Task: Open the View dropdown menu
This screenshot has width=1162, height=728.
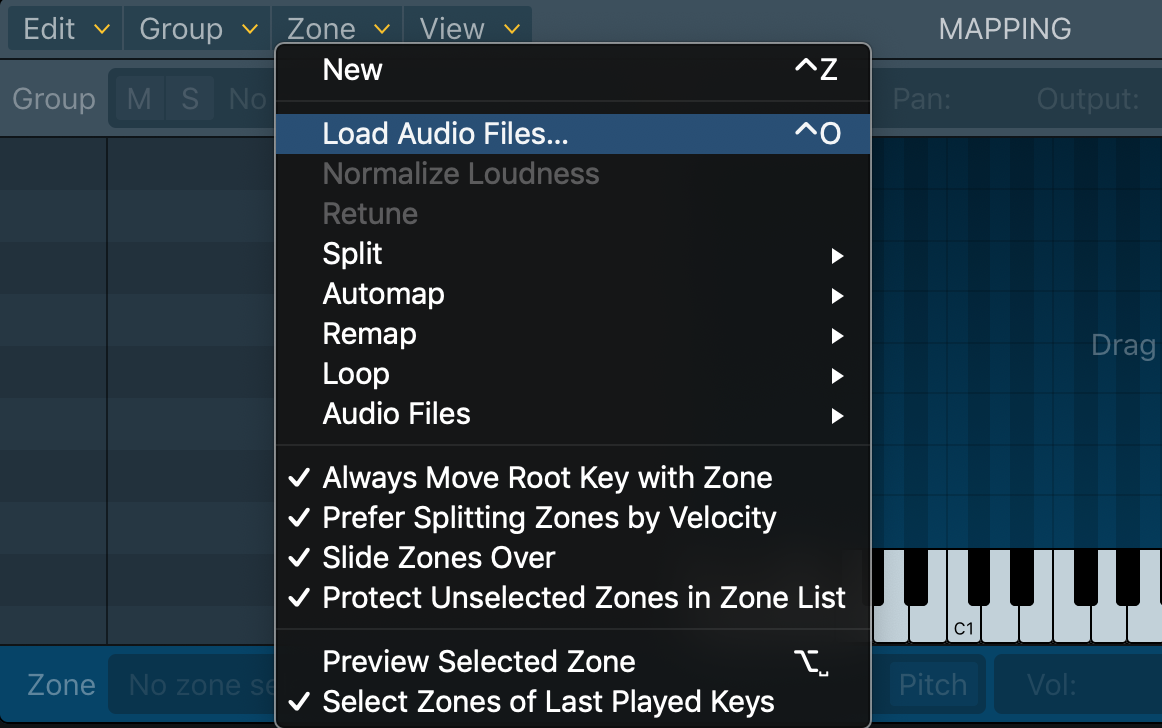Action: 468,29
